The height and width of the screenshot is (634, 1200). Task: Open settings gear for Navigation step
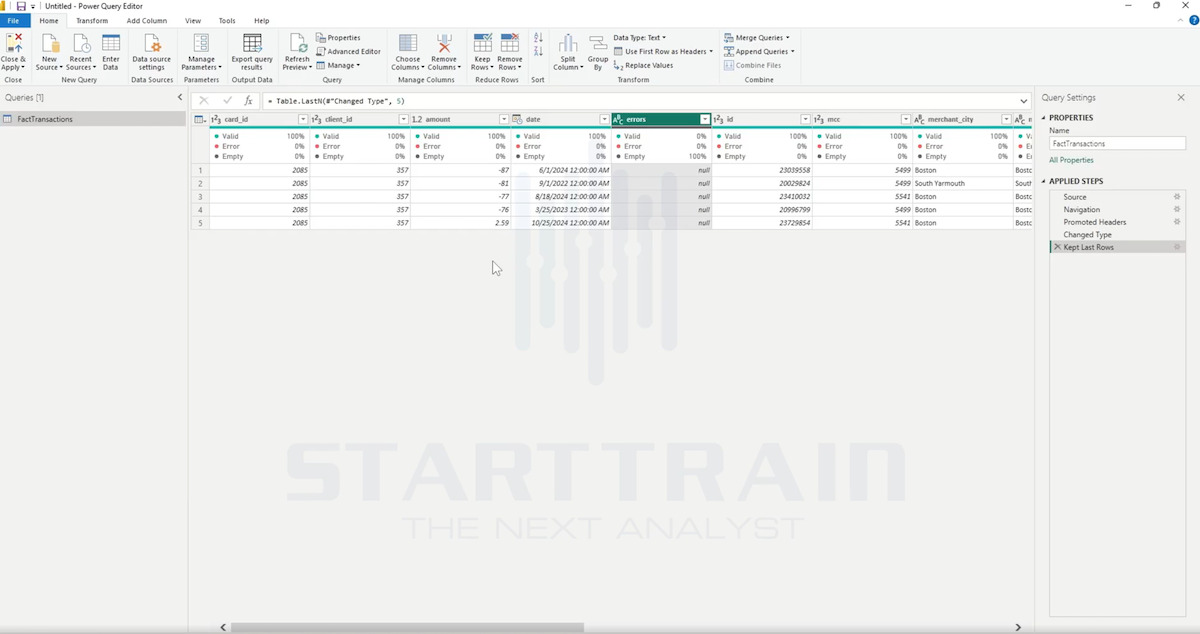coord(1177,210)
